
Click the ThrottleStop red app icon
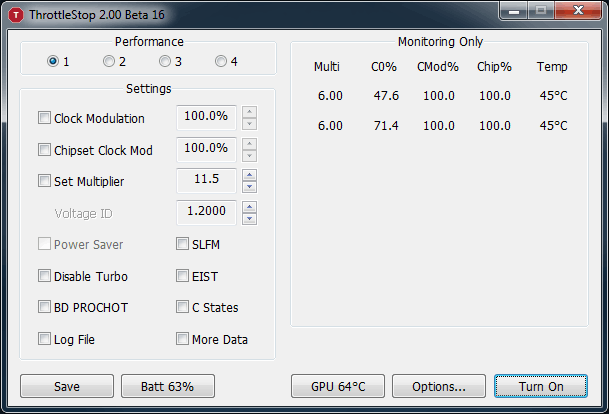click(x=16, y=15)
